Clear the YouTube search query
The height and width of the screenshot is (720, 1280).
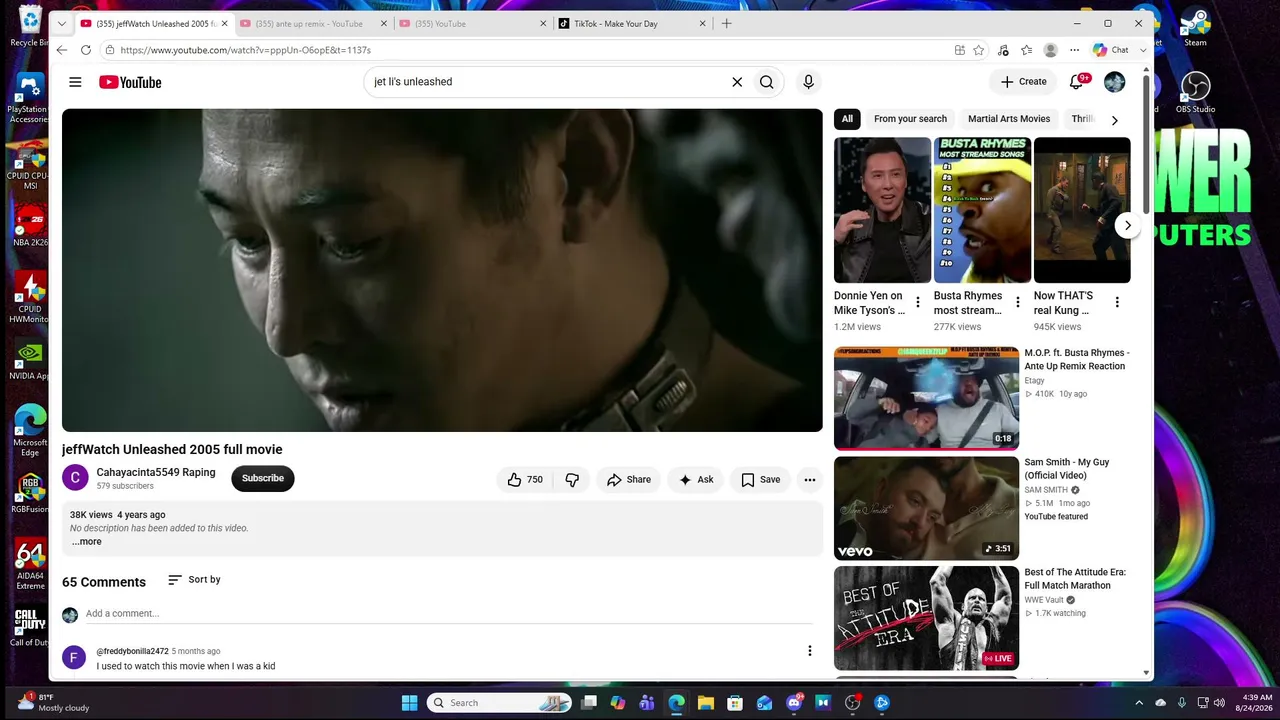(x=737, y=82)
